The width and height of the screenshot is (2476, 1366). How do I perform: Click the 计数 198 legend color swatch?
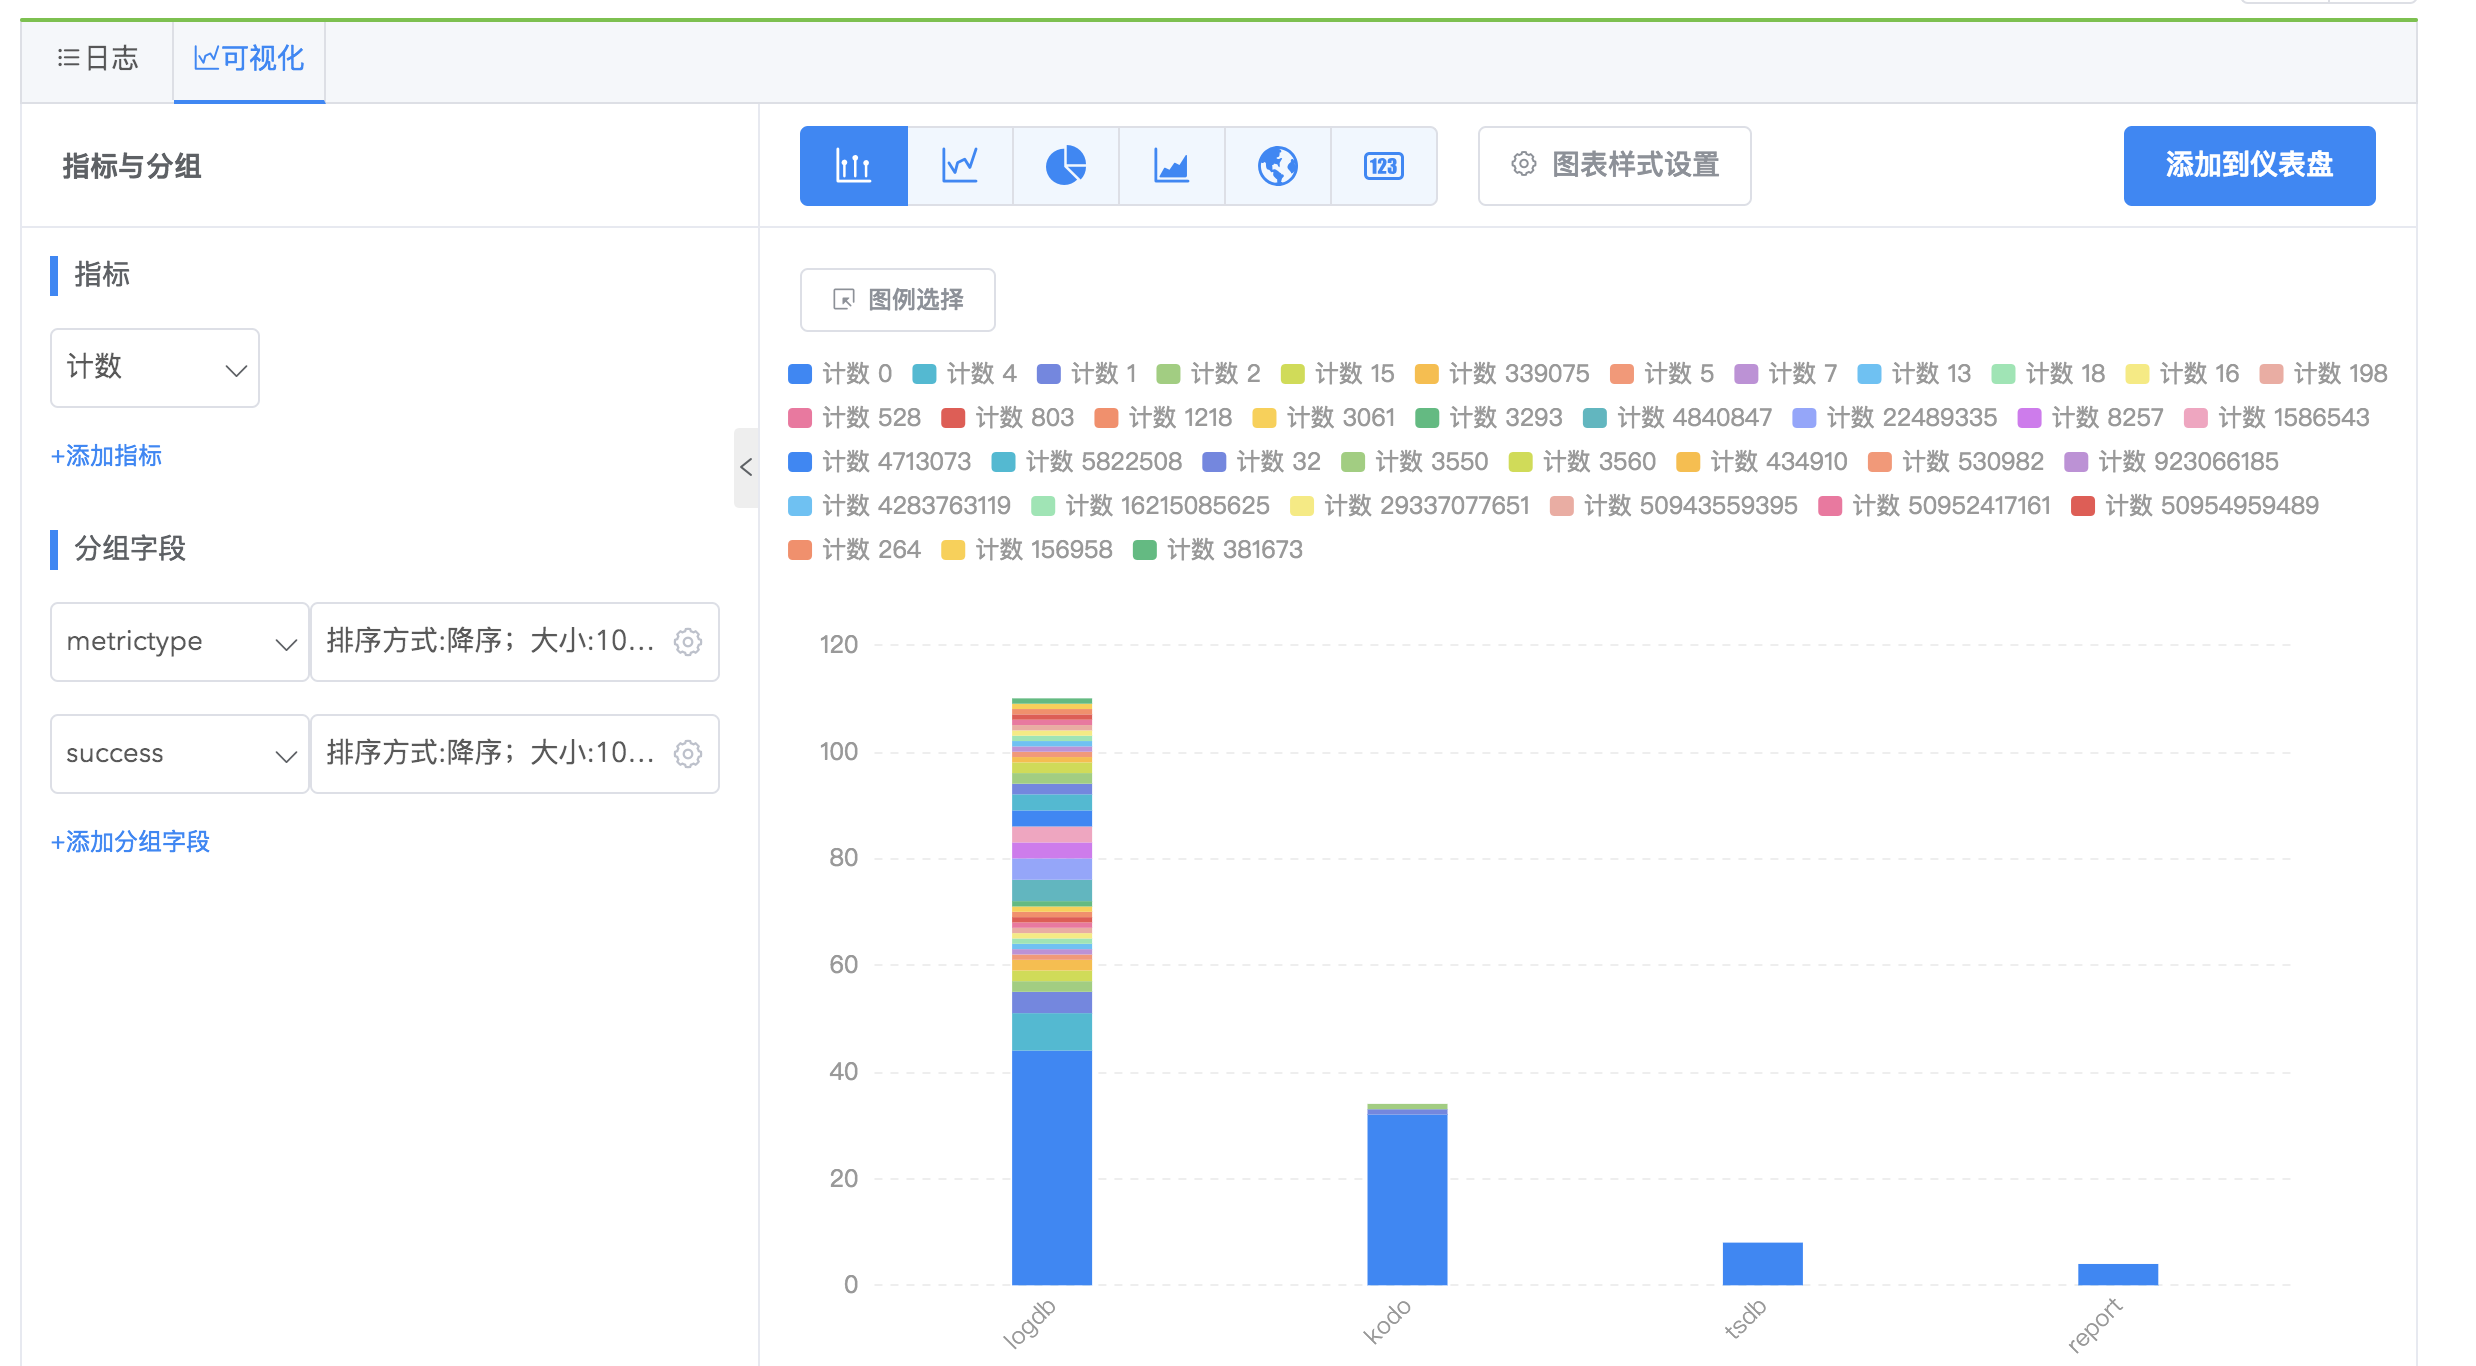pos(2271,374)
